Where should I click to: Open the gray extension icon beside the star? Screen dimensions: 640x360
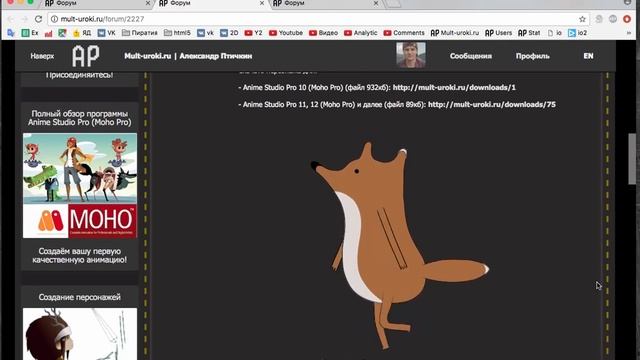(x=599, y=19)
